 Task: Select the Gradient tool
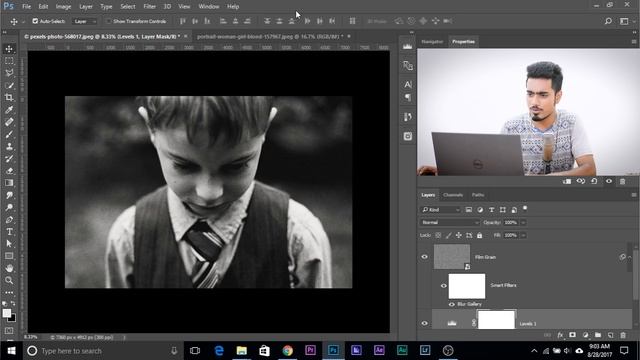9,183
